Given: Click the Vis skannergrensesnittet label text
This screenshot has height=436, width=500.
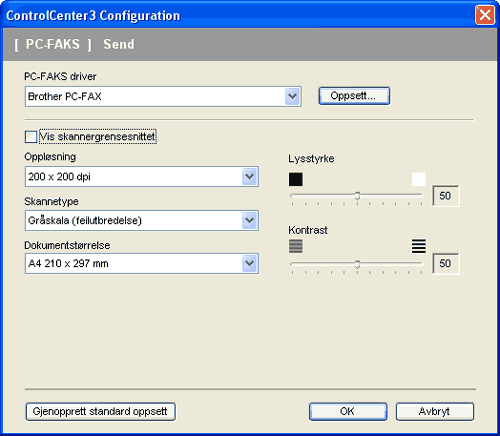Looking at the screenshot, I should tap(98, 137).
